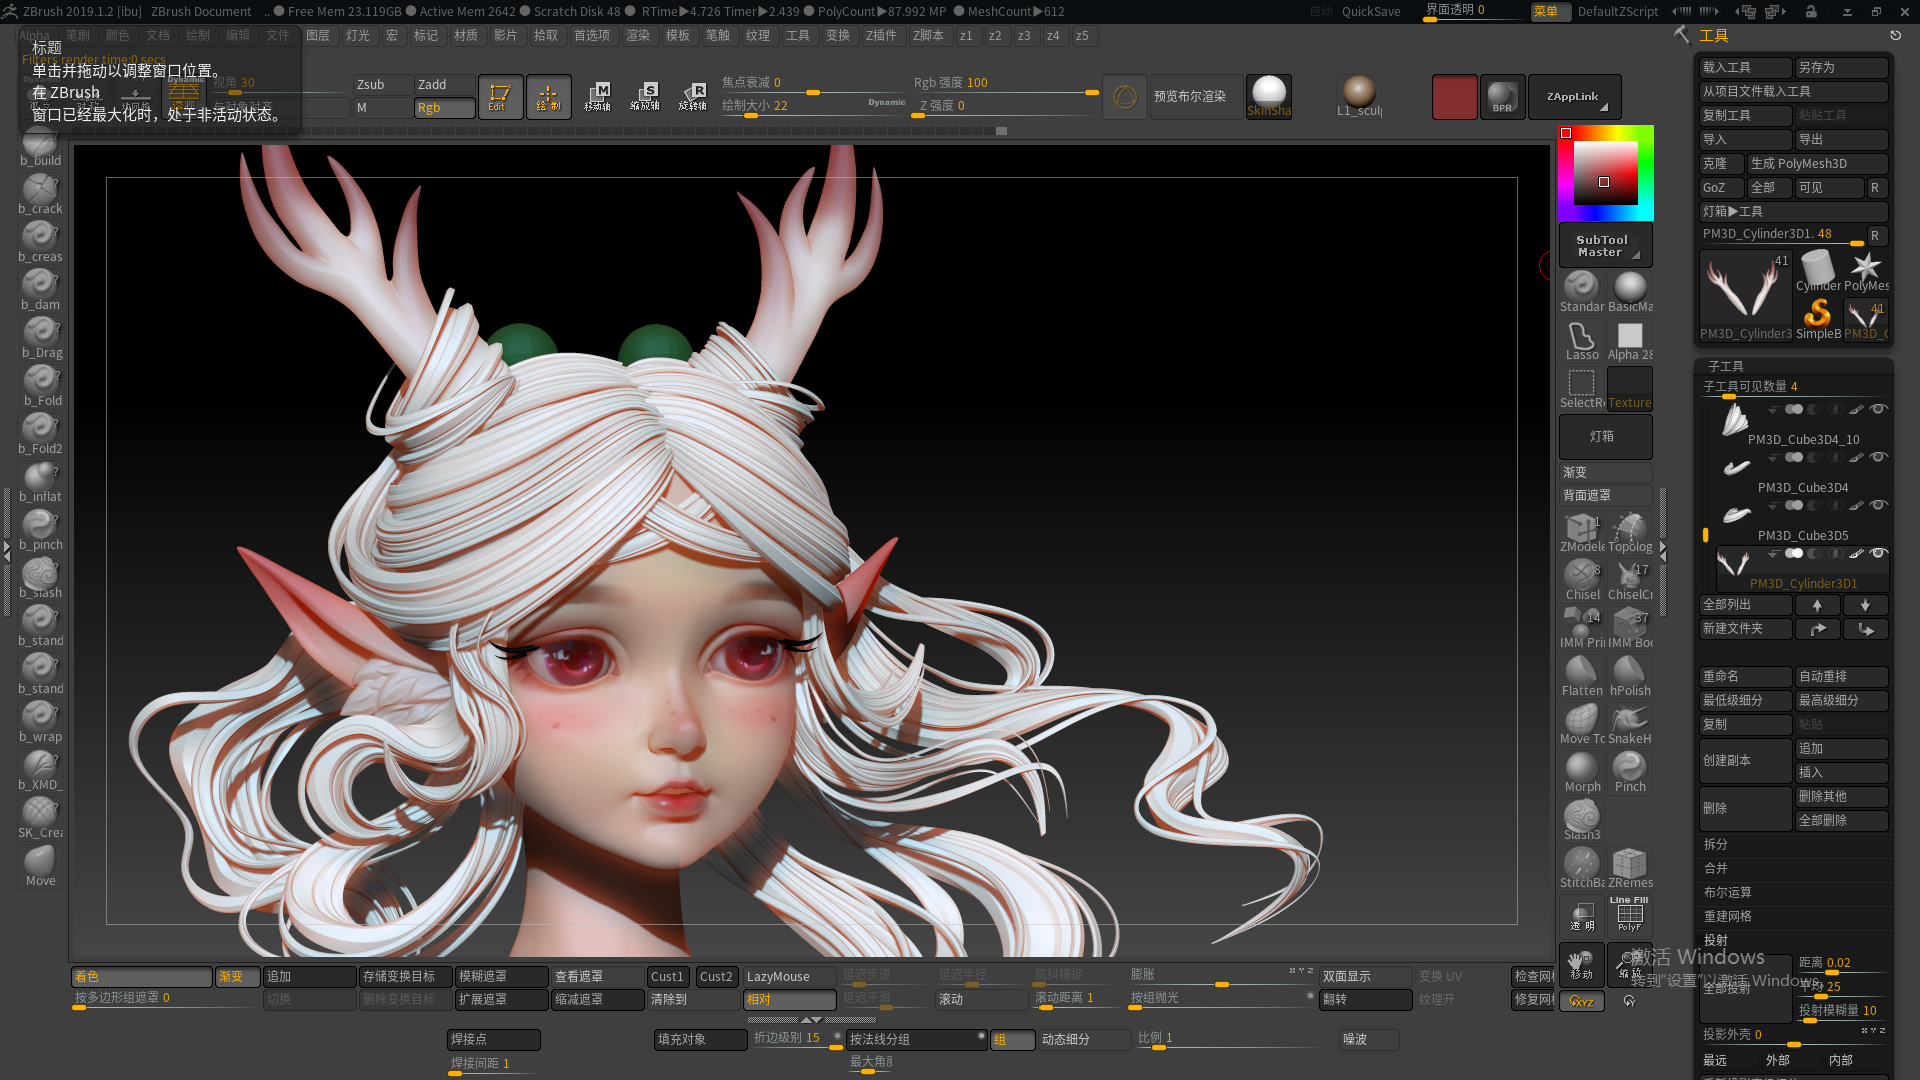Click the QuickSave button
The height and width of the screenshot is (1080, 1920).
click(x=1371, y=12)
